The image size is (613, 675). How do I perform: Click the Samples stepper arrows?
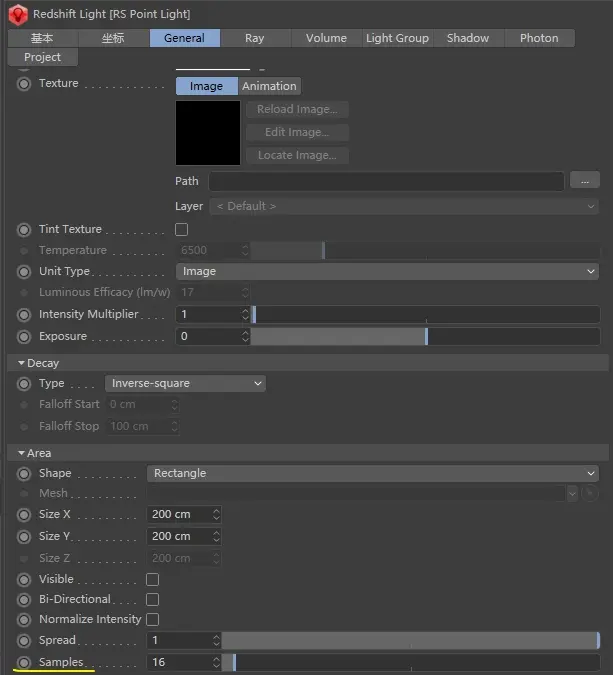(217, 662)
